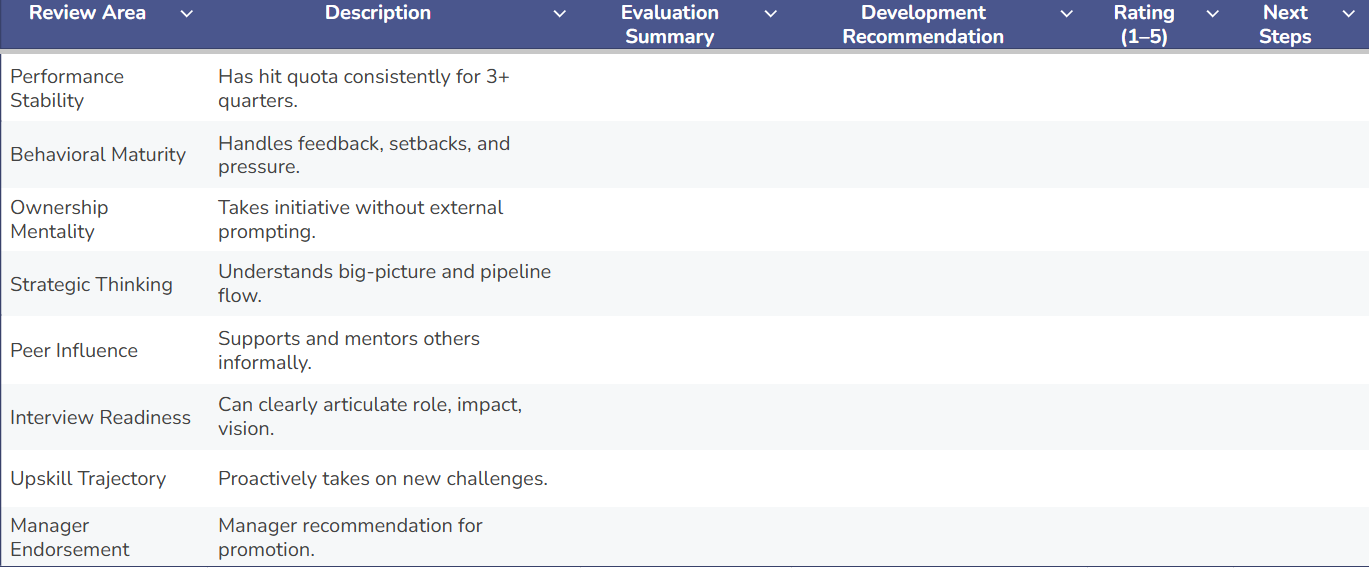This screenshot has width=1369, height=568.
Task: Select the Behavioral Maturity cell
Action: (104, 154)
